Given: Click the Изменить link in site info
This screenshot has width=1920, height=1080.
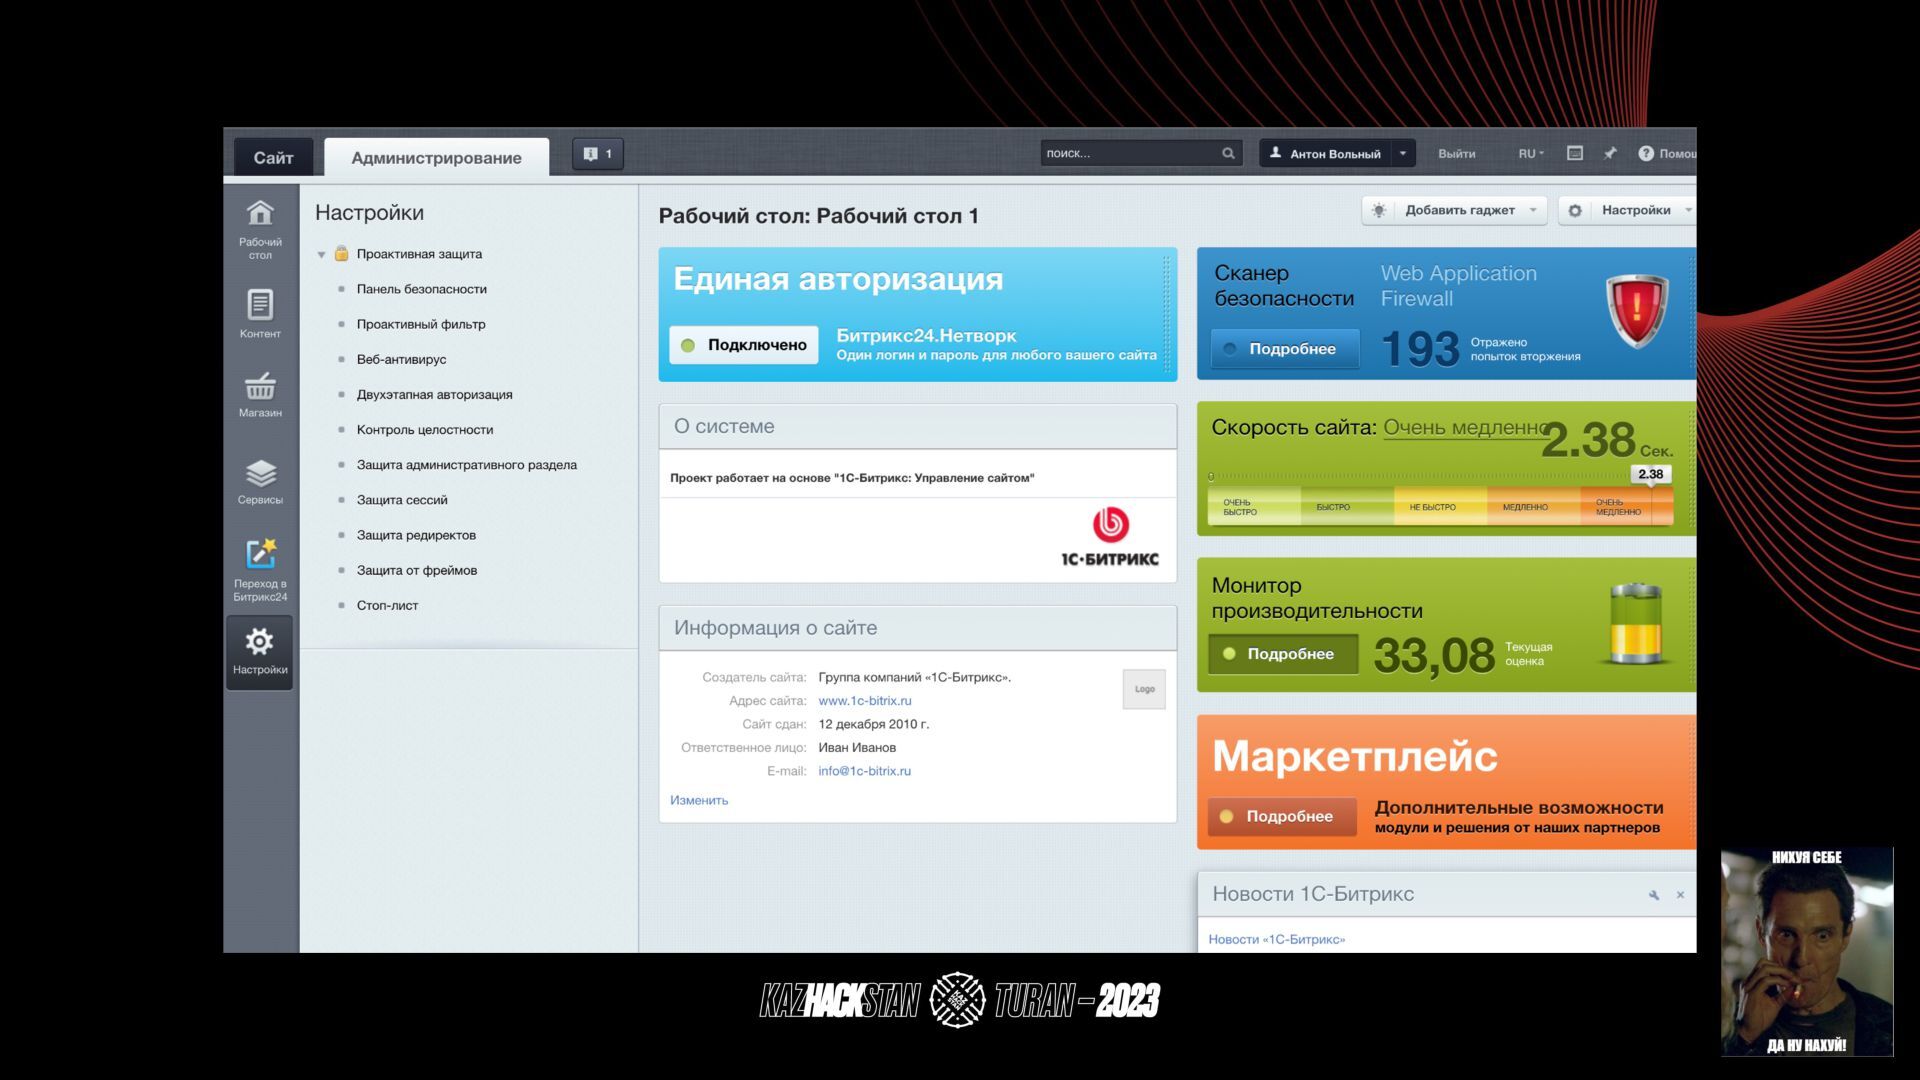Looking at the screenshot, I should (x=699, y=800).
